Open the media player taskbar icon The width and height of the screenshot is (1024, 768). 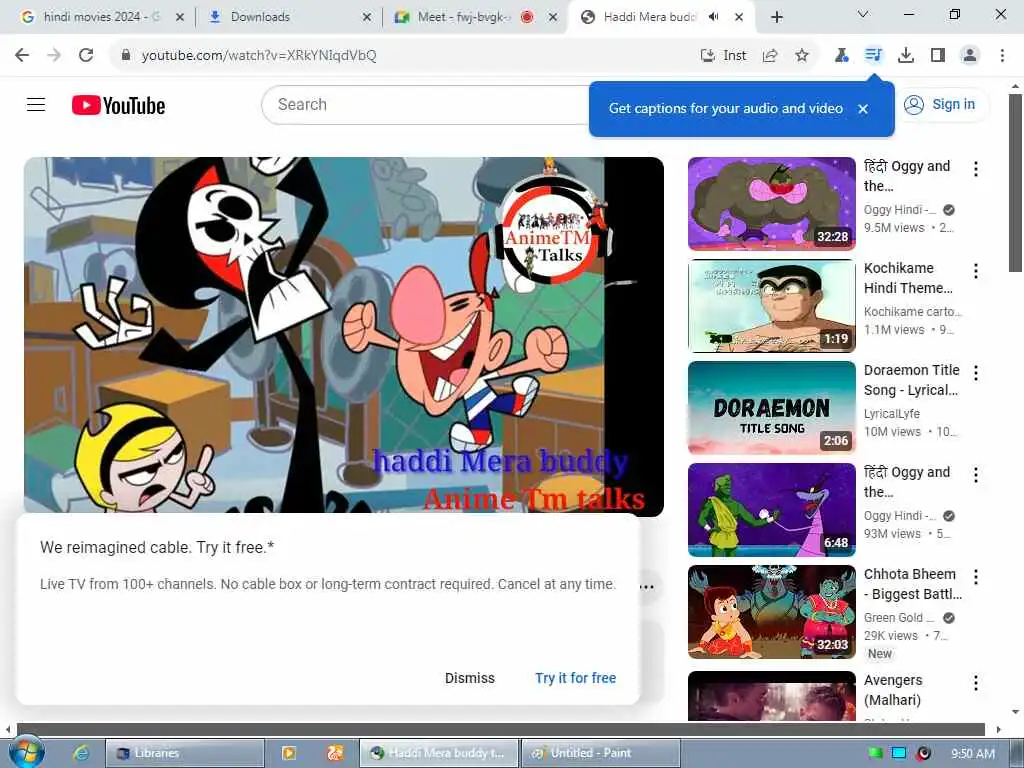pos(289,753)
